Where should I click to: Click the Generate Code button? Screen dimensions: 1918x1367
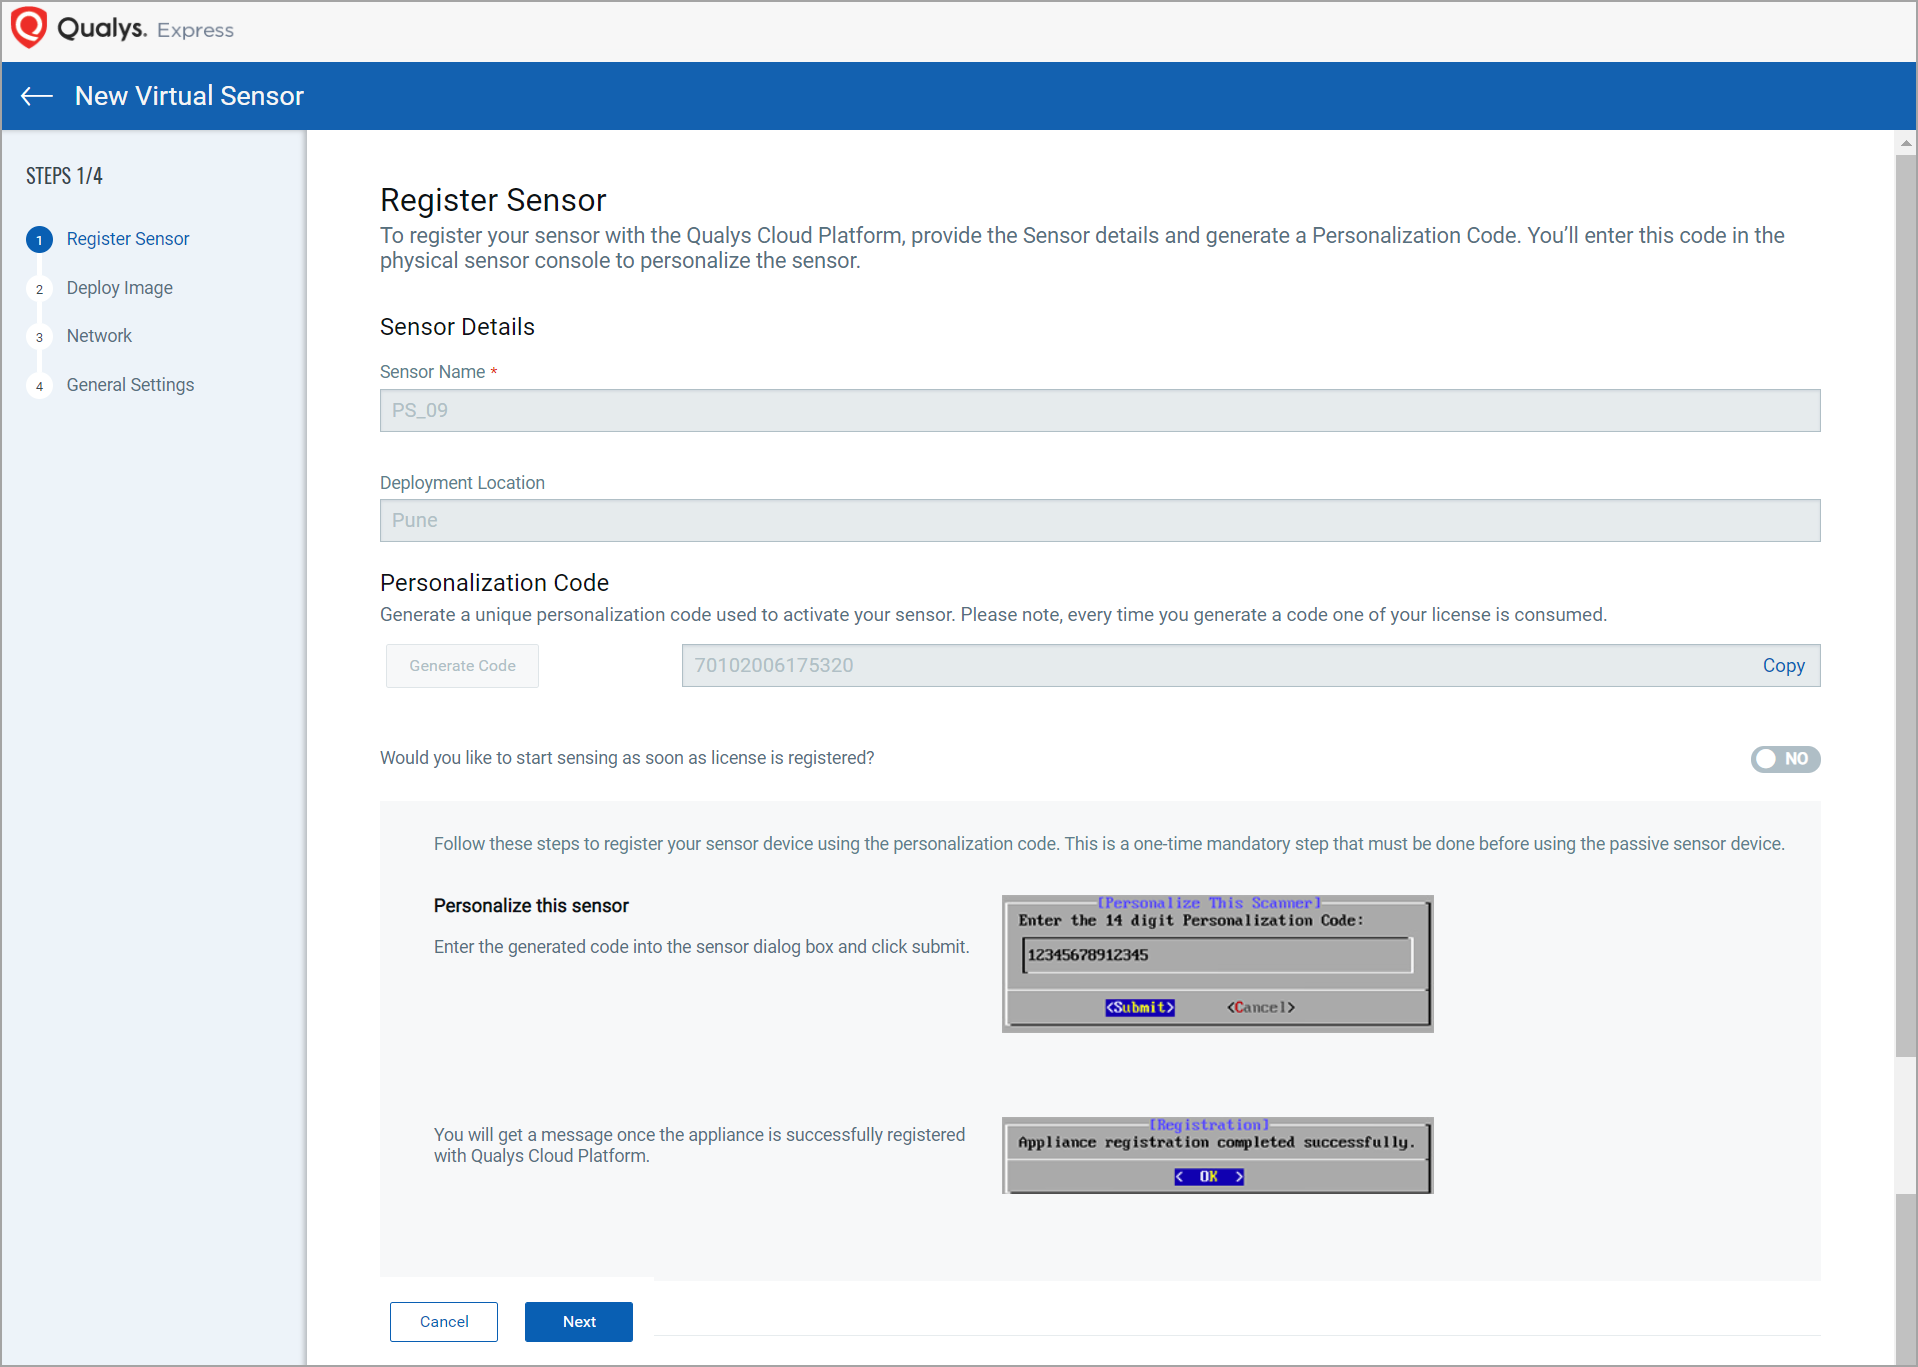[x=461, y=665]
